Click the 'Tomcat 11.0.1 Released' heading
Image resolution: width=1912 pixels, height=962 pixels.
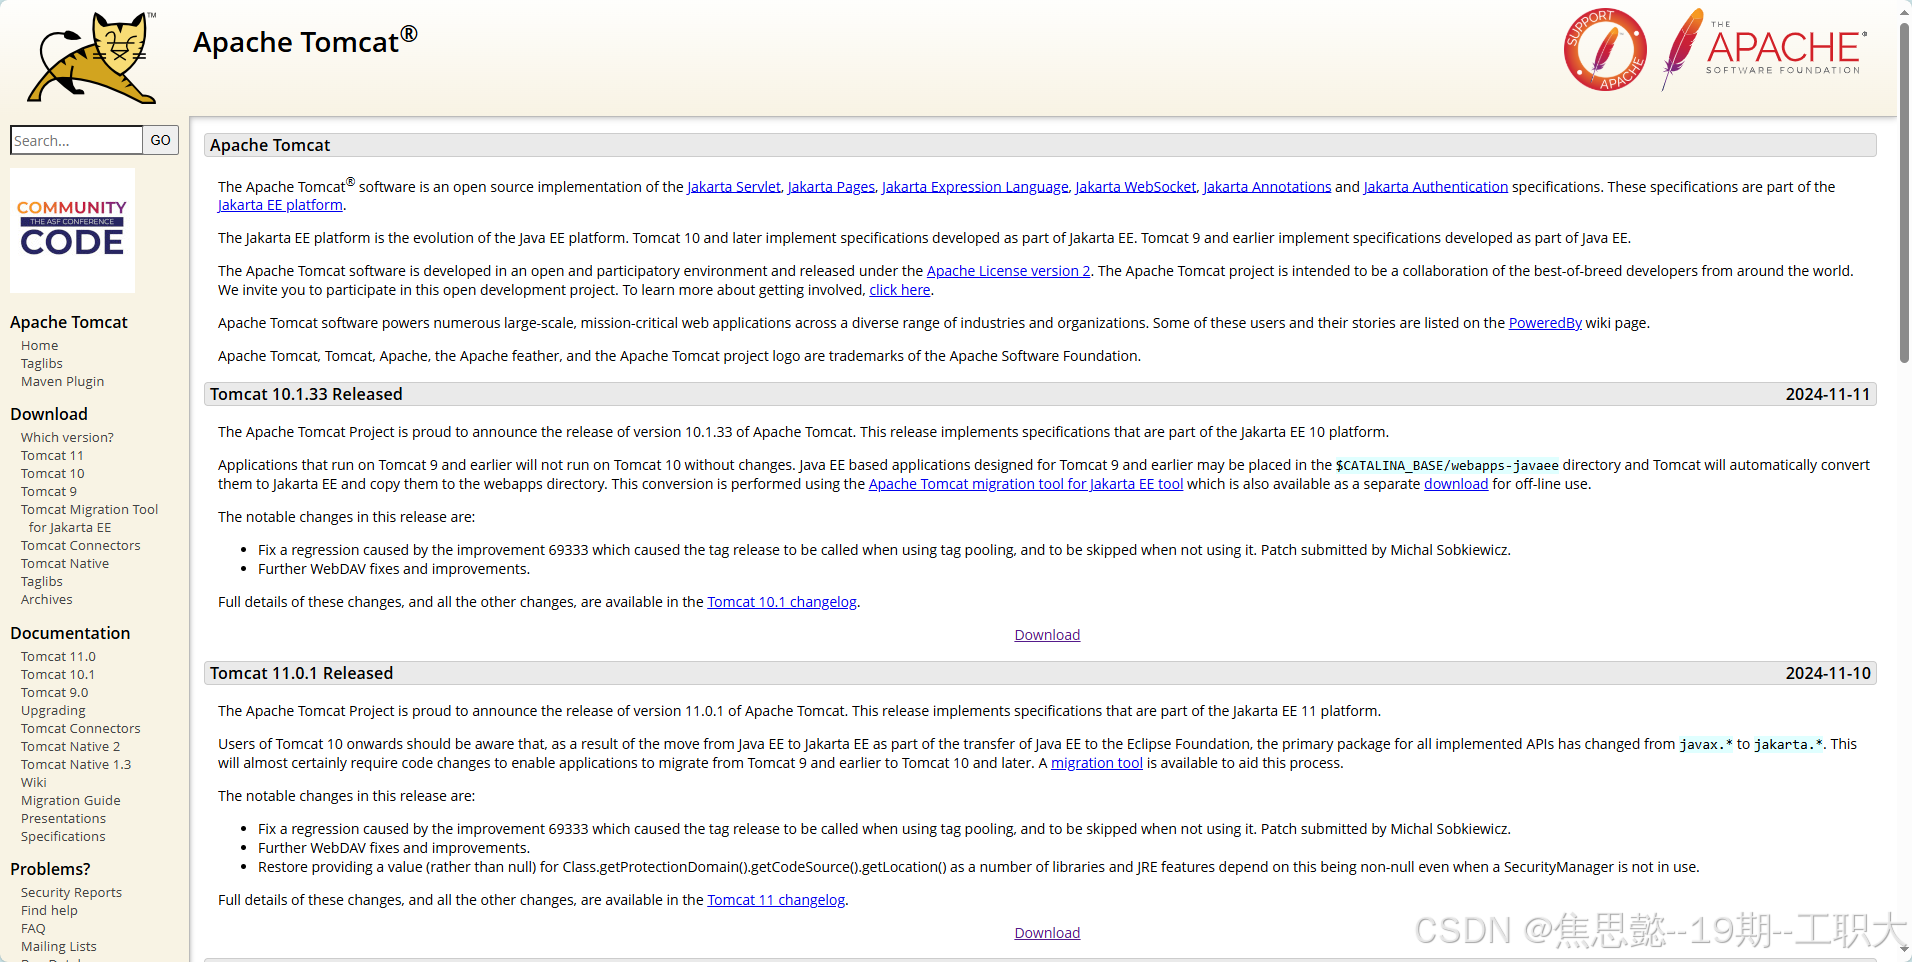[x=301, y=673]
